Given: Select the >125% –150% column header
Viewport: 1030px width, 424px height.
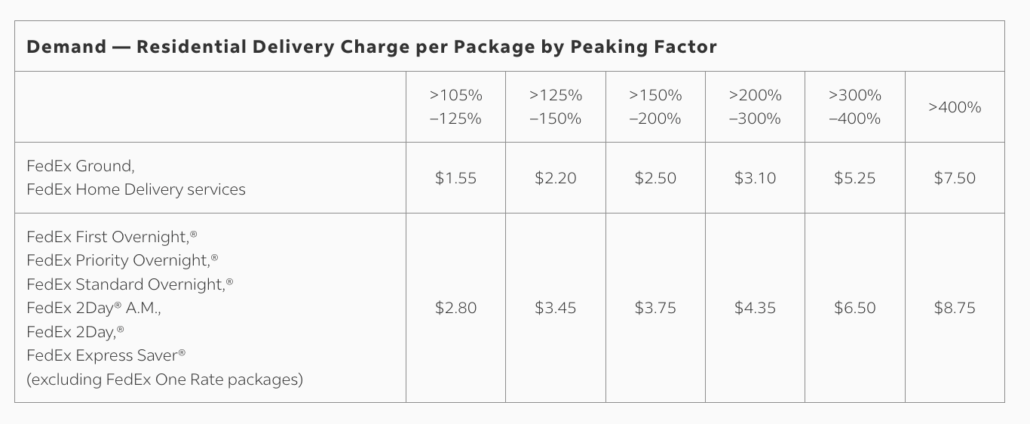Looking at the screenshot, I should [556, 107].
